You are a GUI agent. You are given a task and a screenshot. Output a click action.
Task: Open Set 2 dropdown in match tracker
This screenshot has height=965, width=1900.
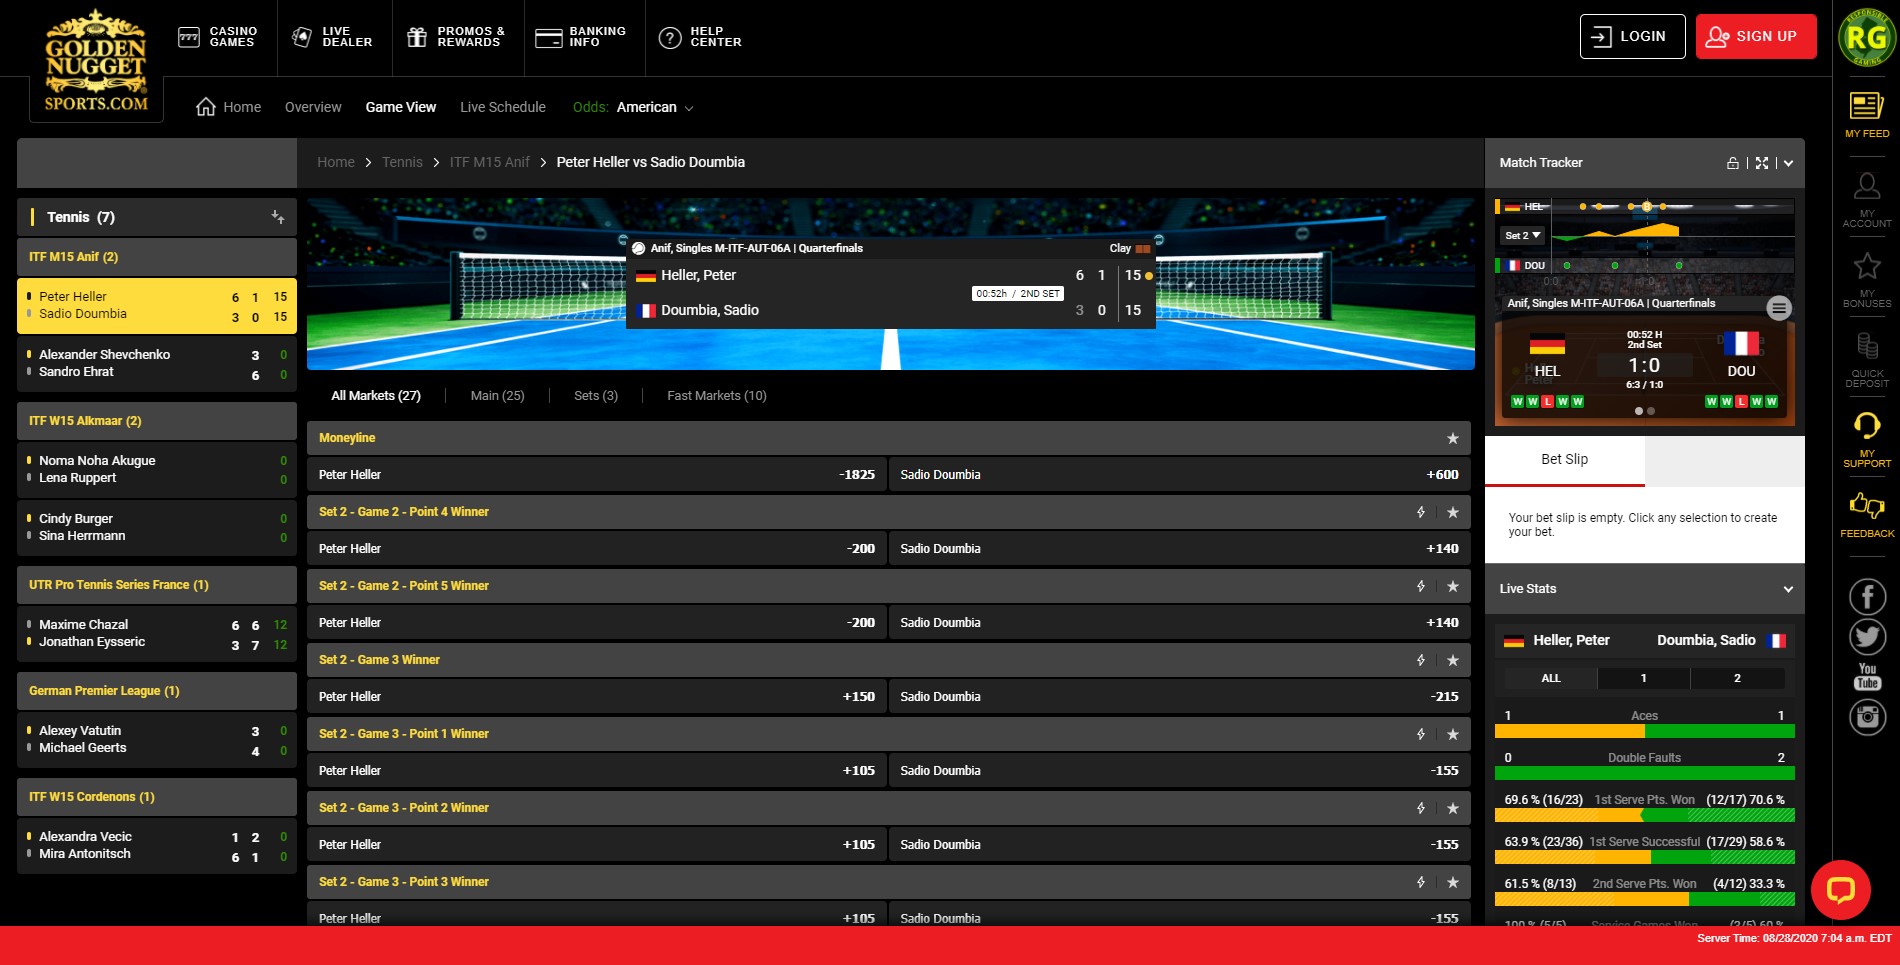tap(1523, 236)
